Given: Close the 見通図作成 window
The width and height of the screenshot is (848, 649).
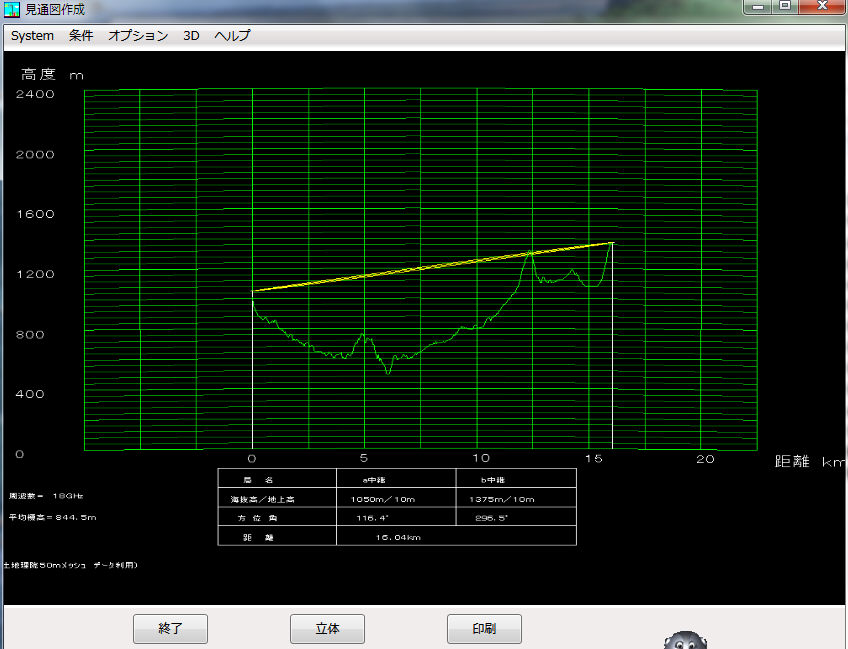Looking at the screenshot, I should pyautogui.click(x=823, y=6).
